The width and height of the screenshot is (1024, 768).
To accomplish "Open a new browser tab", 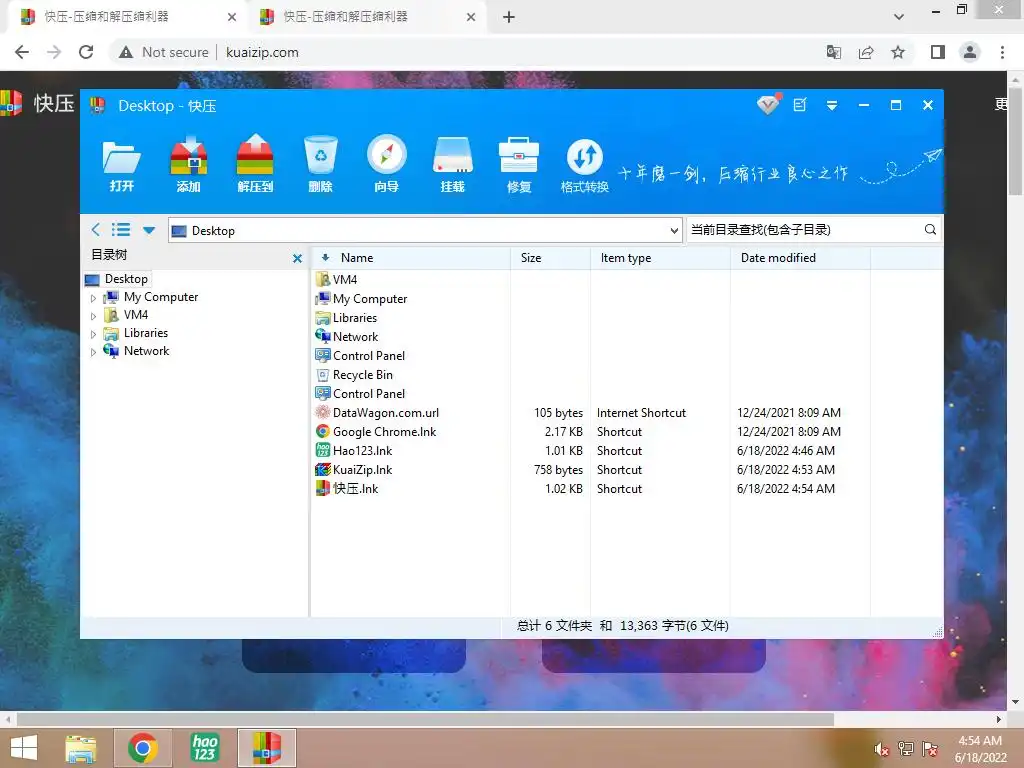I will coord(509,17).
